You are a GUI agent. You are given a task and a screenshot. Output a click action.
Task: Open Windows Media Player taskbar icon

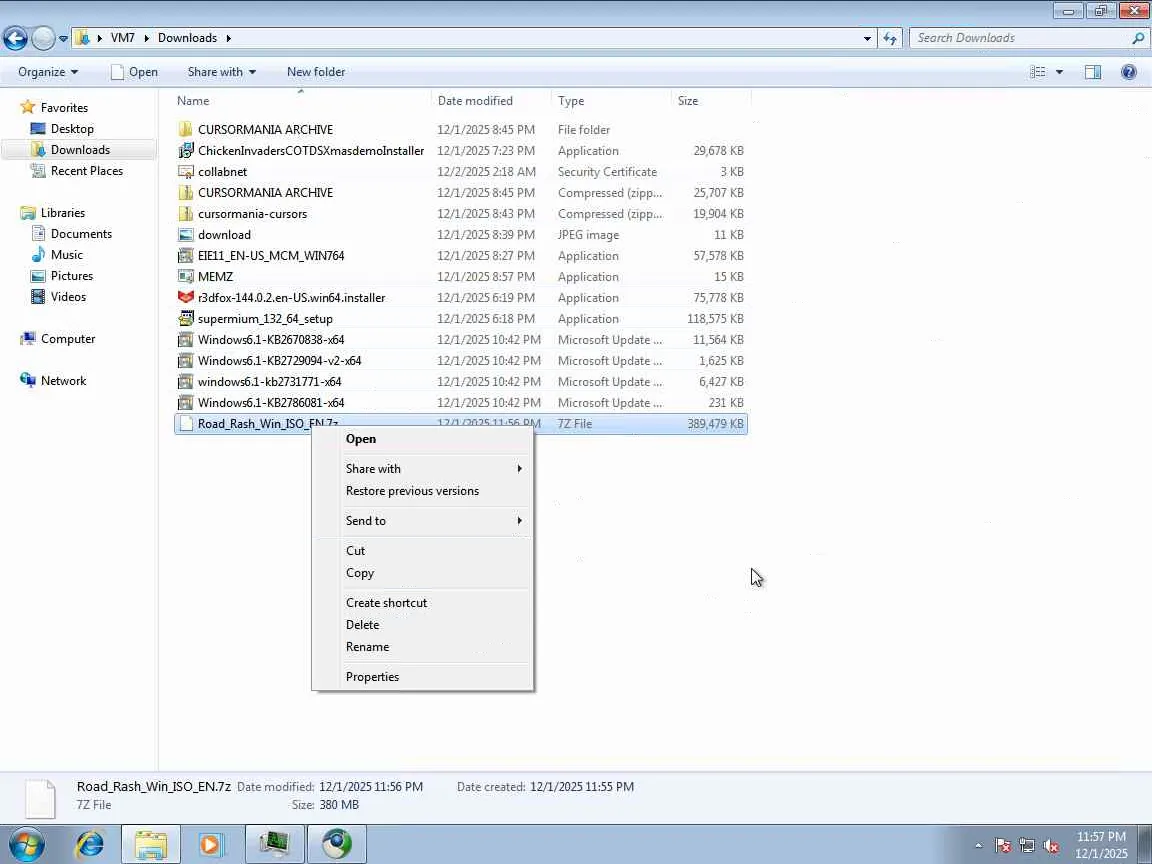point(210,844)
